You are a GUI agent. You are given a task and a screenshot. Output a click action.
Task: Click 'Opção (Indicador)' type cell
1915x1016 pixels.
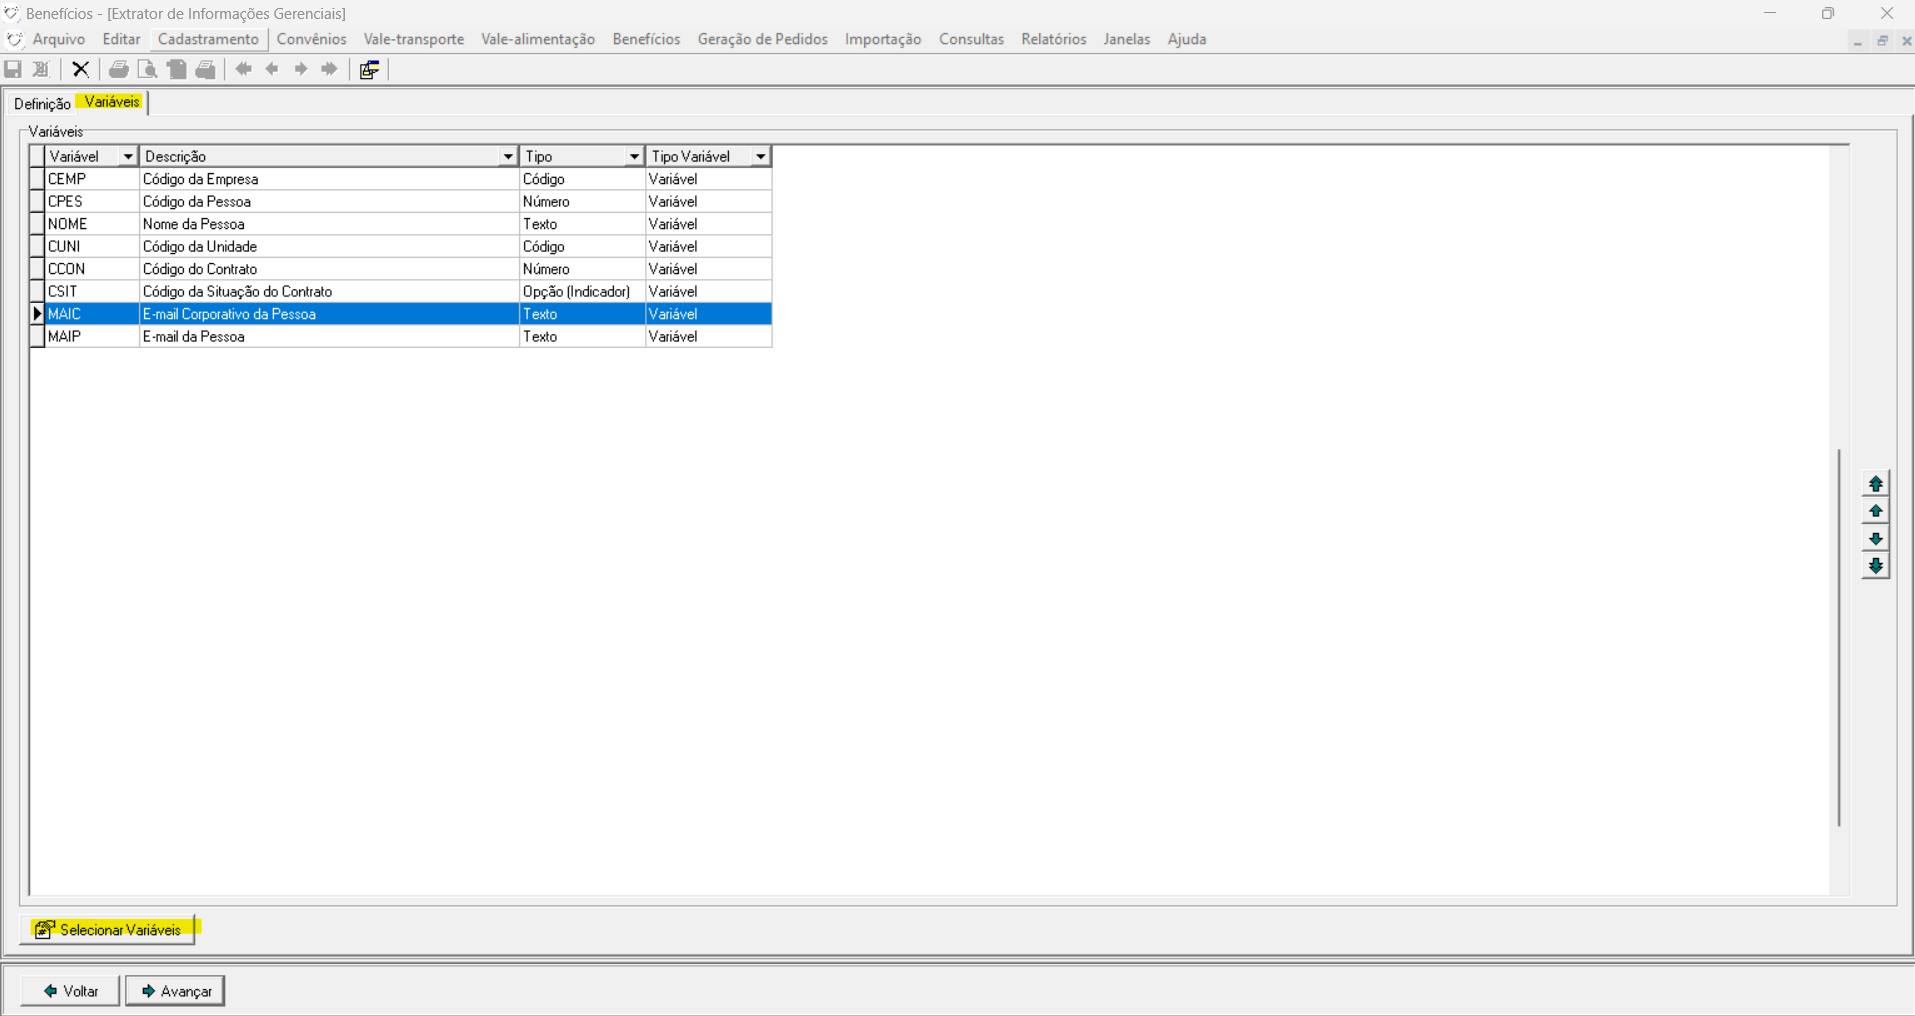(x=582, y=292)
